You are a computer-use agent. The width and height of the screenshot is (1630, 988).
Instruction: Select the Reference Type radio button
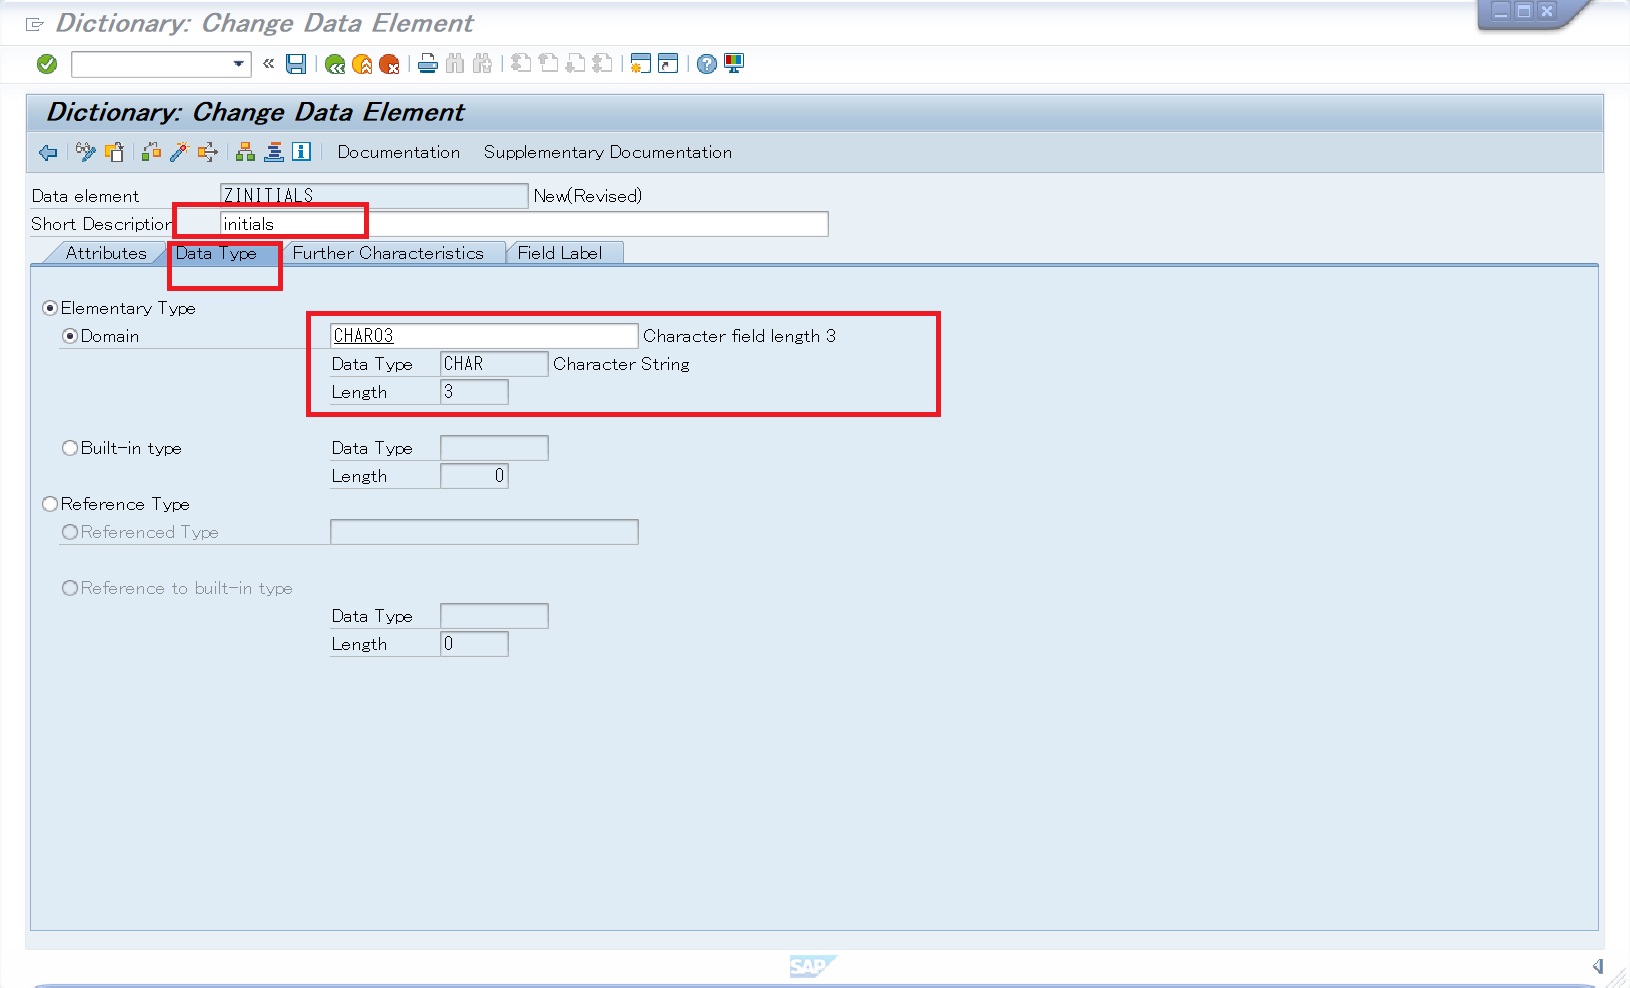pos(50,504)
